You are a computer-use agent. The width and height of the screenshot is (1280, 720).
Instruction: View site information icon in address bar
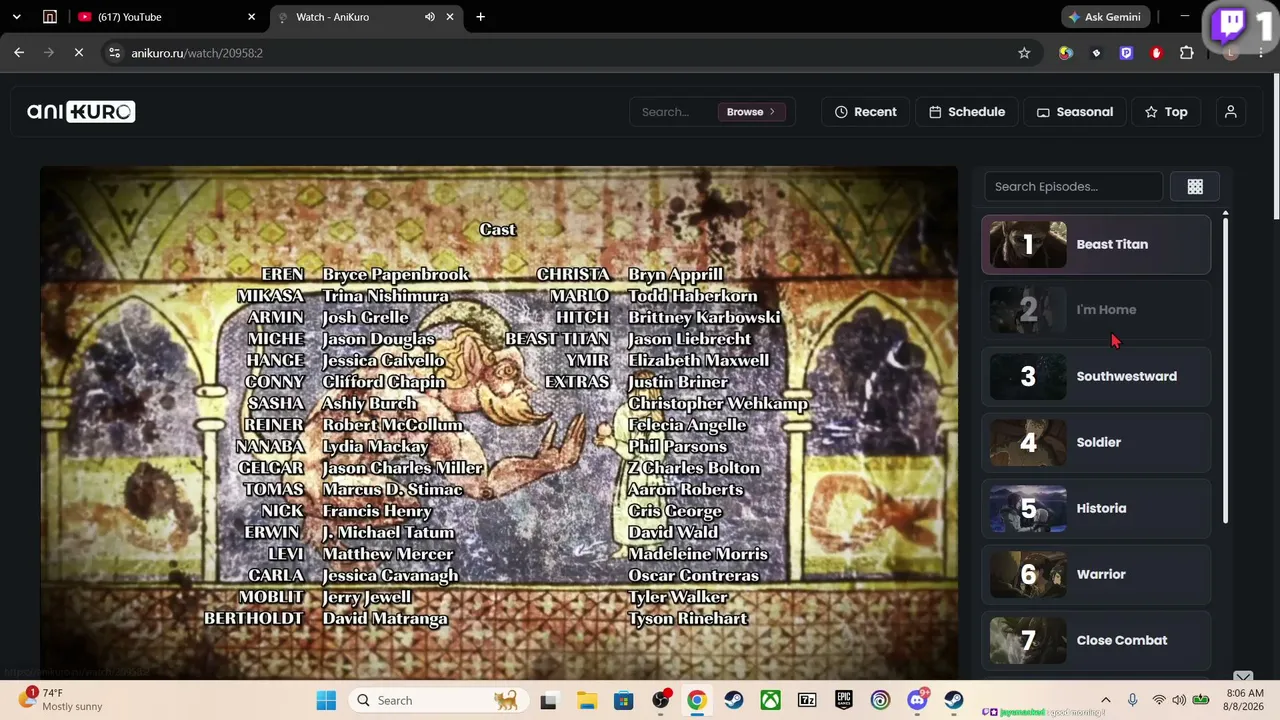115,53
